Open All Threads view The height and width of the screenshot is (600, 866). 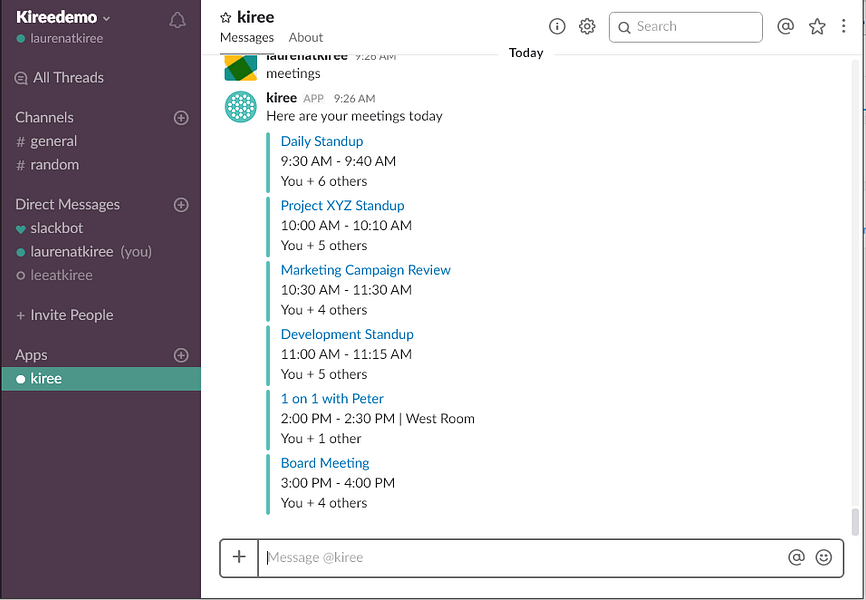[x=59, y=77]
